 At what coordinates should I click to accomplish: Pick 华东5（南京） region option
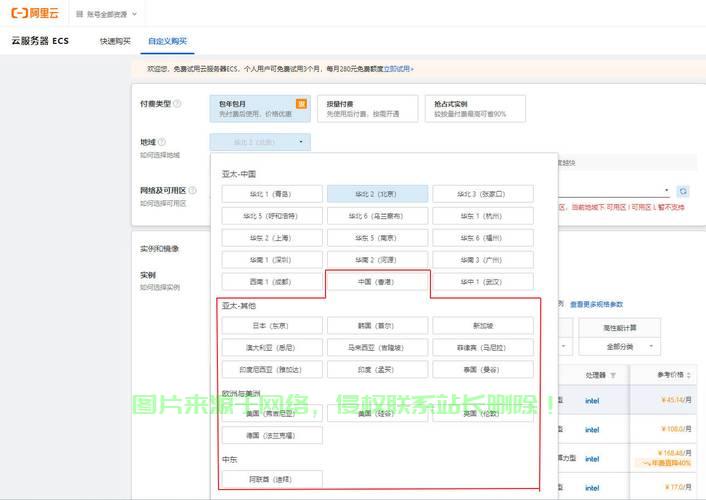(377, 238)
